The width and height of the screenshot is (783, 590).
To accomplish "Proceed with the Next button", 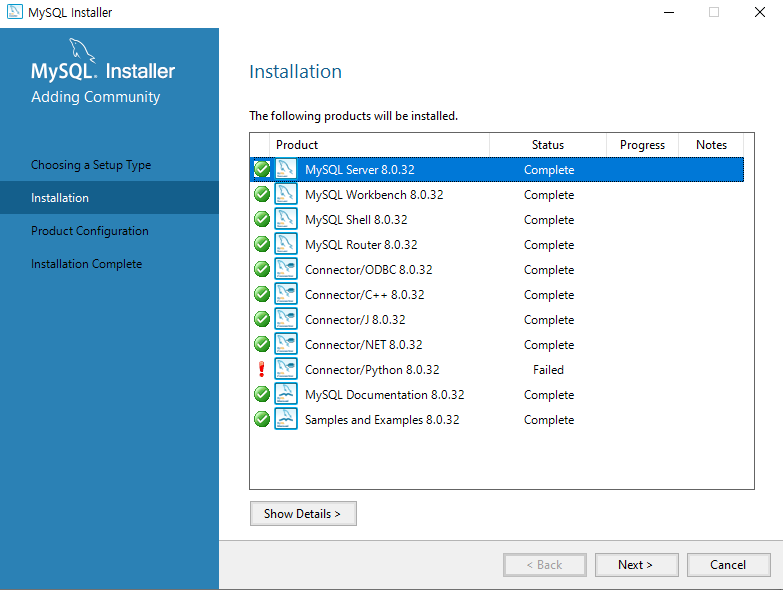I will pyautogui.click(x=636, y=565).
